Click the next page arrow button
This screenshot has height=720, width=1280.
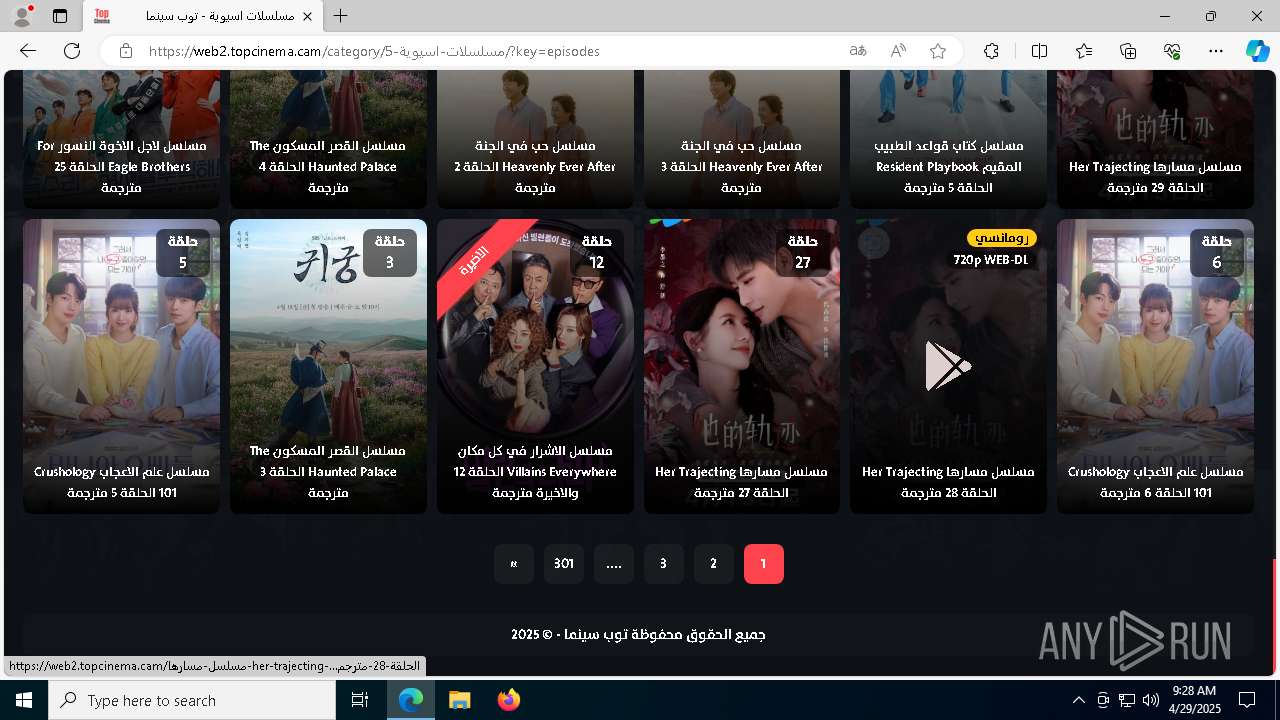point(514,564)
